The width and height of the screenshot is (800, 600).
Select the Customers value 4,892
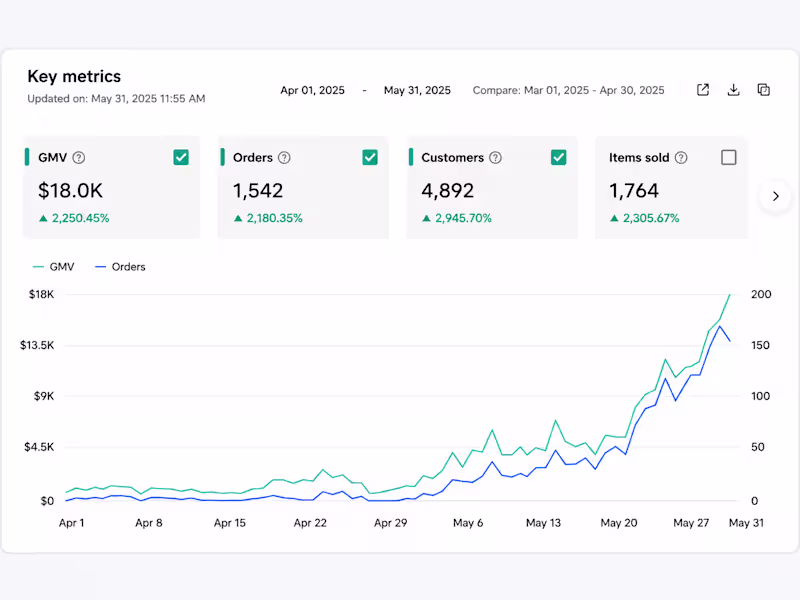447,191
